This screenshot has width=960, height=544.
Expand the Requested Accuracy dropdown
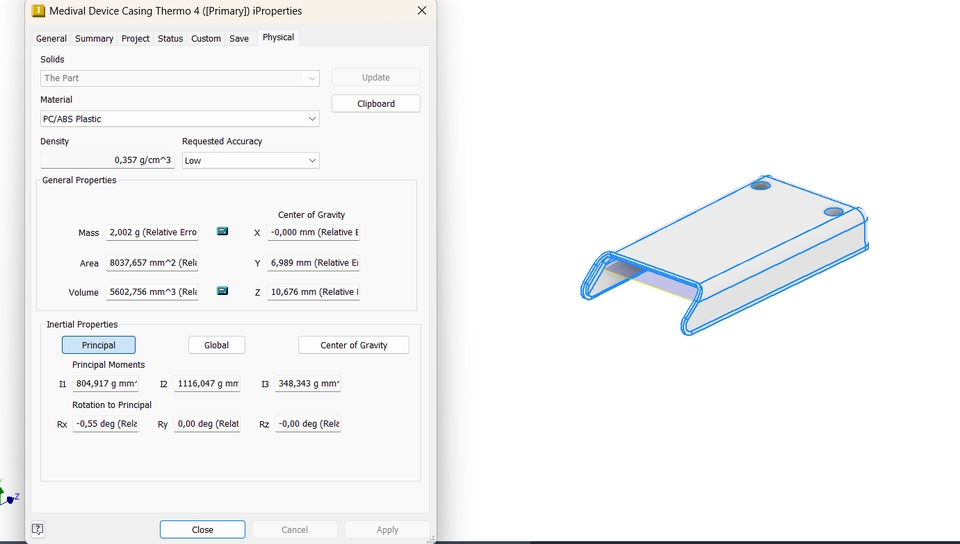(x=250, y=160)
